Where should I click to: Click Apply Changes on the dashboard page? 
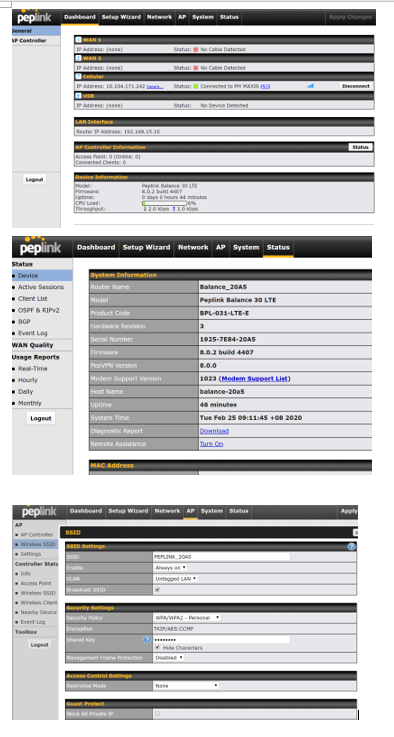tap(350, 17)
